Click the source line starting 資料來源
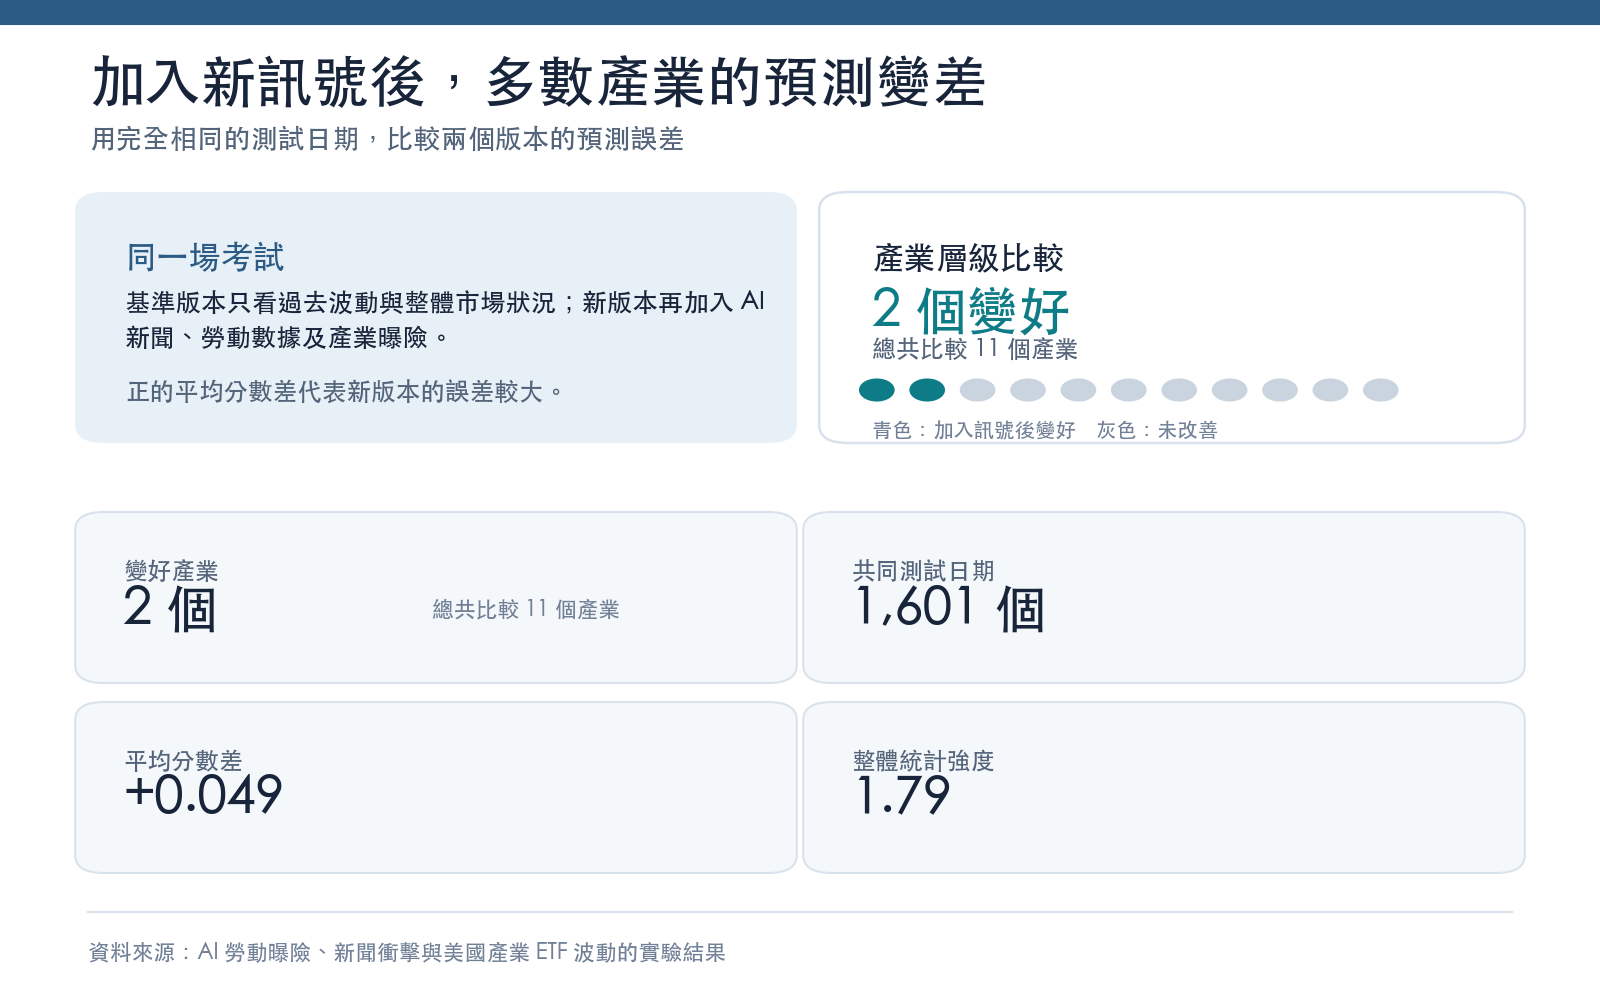Image resolution: width=1600 pixels, height=1000 pixels. pos(407,952)
